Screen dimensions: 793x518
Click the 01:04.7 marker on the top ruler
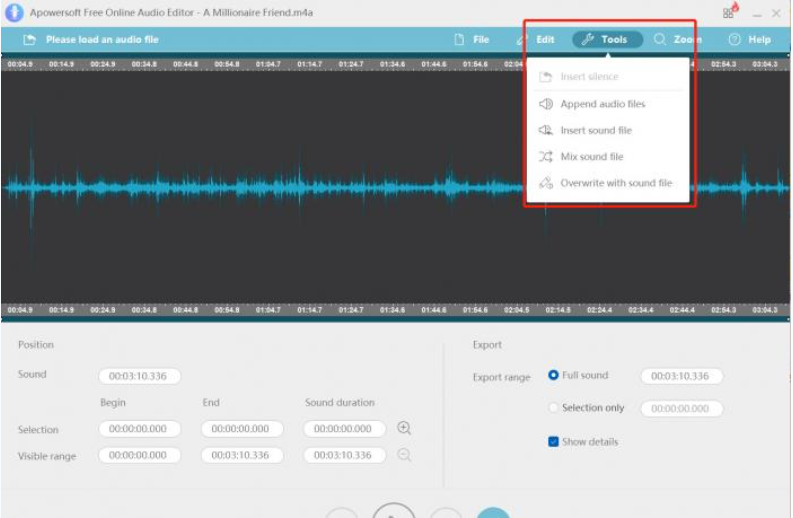(268, 64)
